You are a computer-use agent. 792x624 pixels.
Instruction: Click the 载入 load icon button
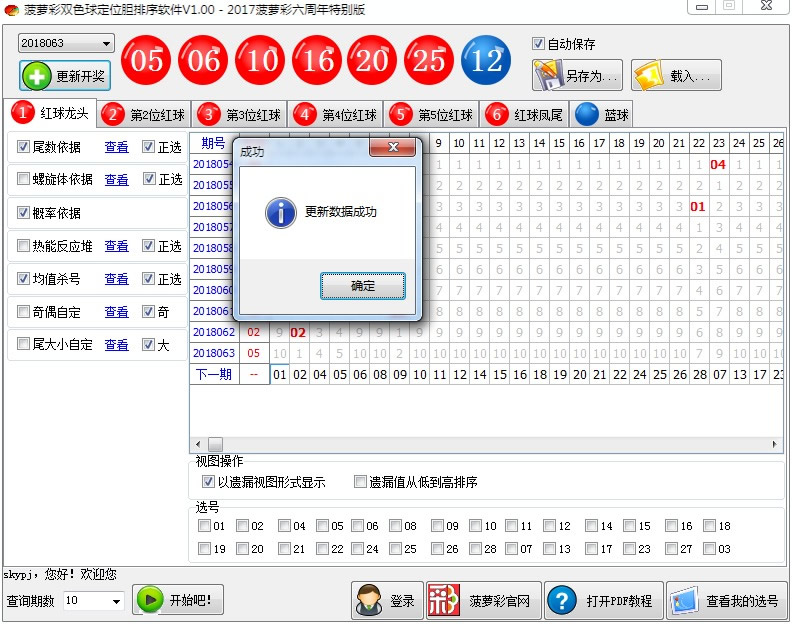click(676, 75)
